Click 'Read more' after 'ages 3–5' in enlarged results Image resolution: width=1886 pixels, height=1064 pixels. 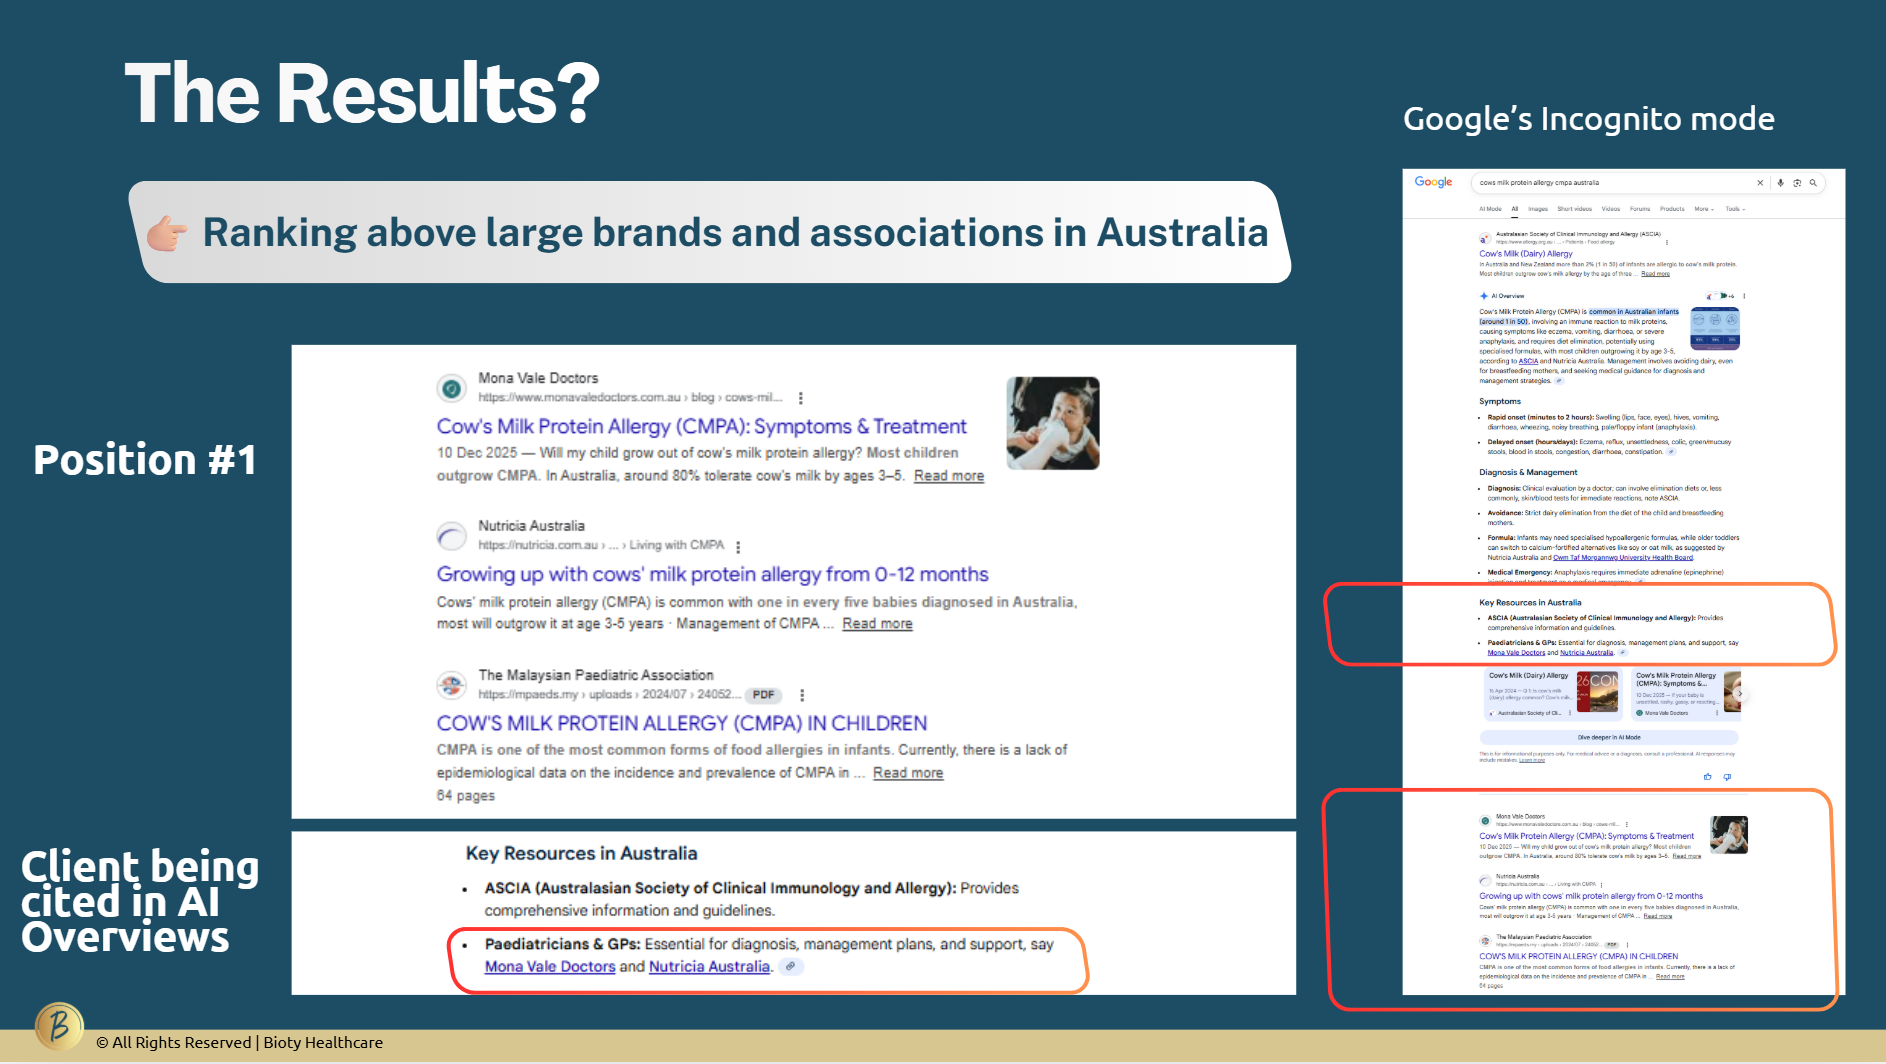[x=949, y=476]
